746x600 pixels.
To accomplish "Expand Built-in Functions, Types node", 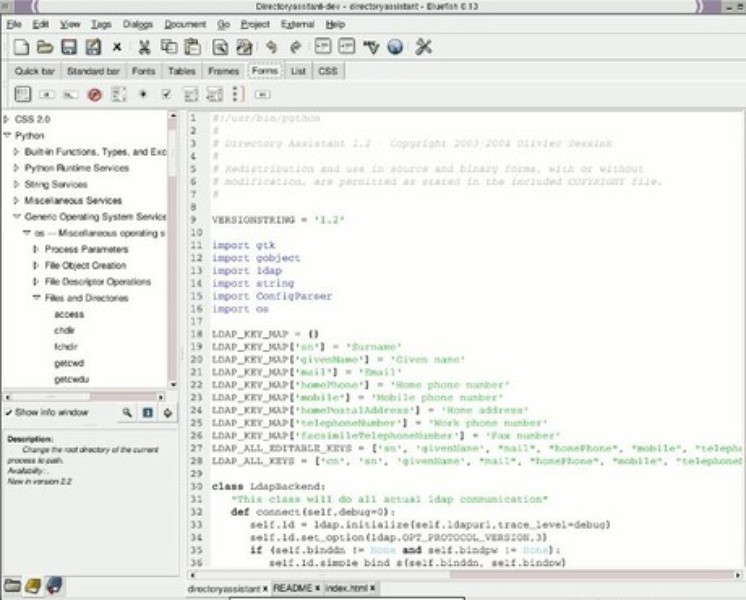I will point(17,151).
